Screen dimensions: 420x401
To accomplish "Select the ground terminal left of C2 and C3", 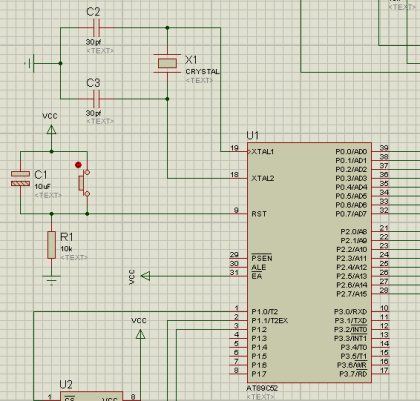I will click(30, 63).
